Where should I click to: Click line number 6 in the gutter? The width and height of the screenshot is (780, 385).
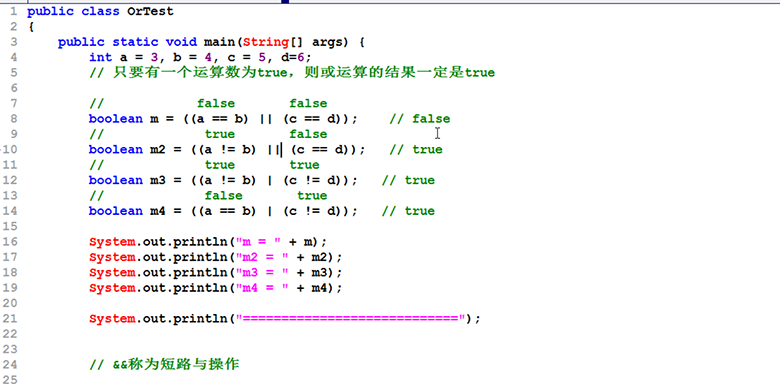pos(13,88)
